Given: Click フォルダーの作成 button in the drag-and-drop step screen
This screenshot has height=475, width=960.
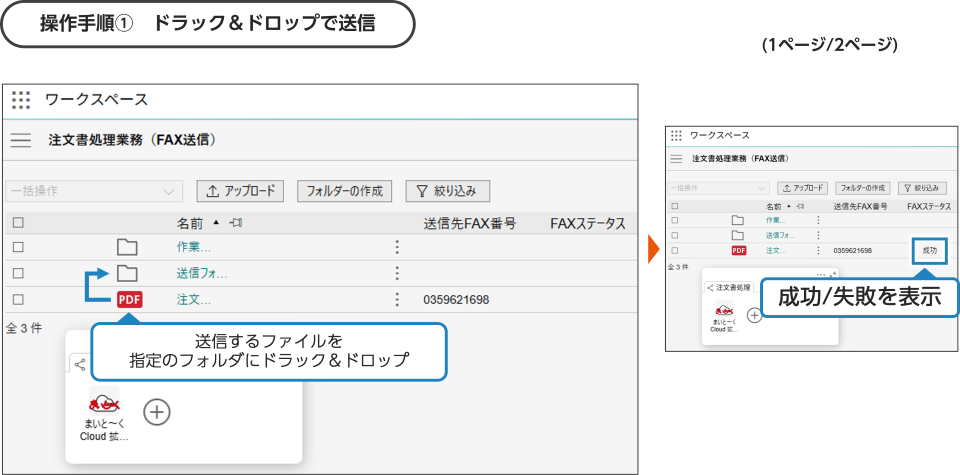Looking at the screenshot, I should [344, 191].
